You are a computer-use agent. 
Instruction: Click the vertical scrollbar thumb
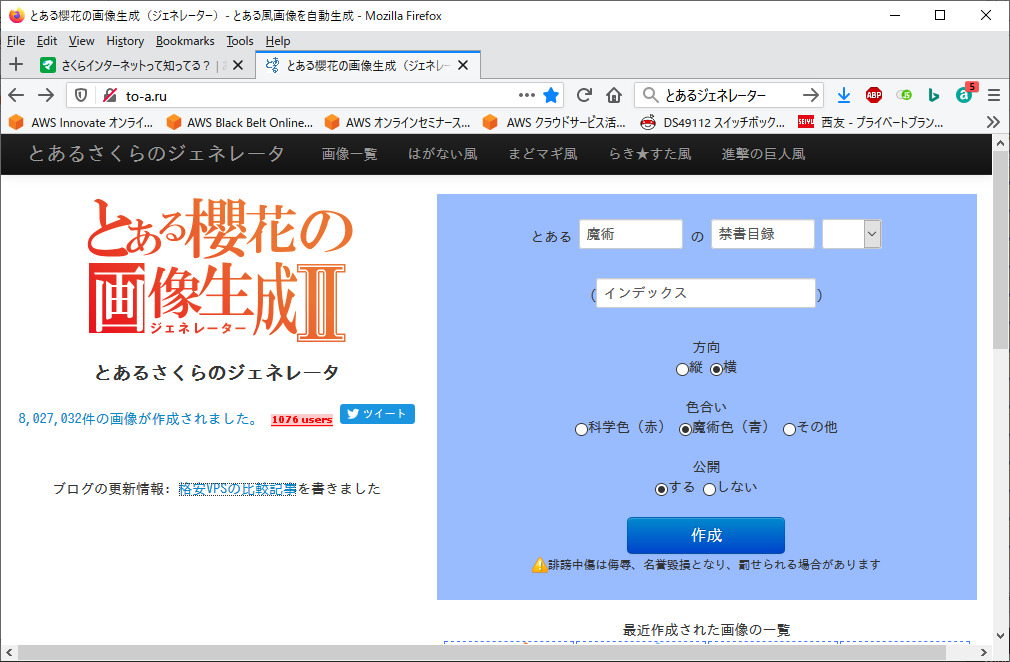[x=1000, y=250]
